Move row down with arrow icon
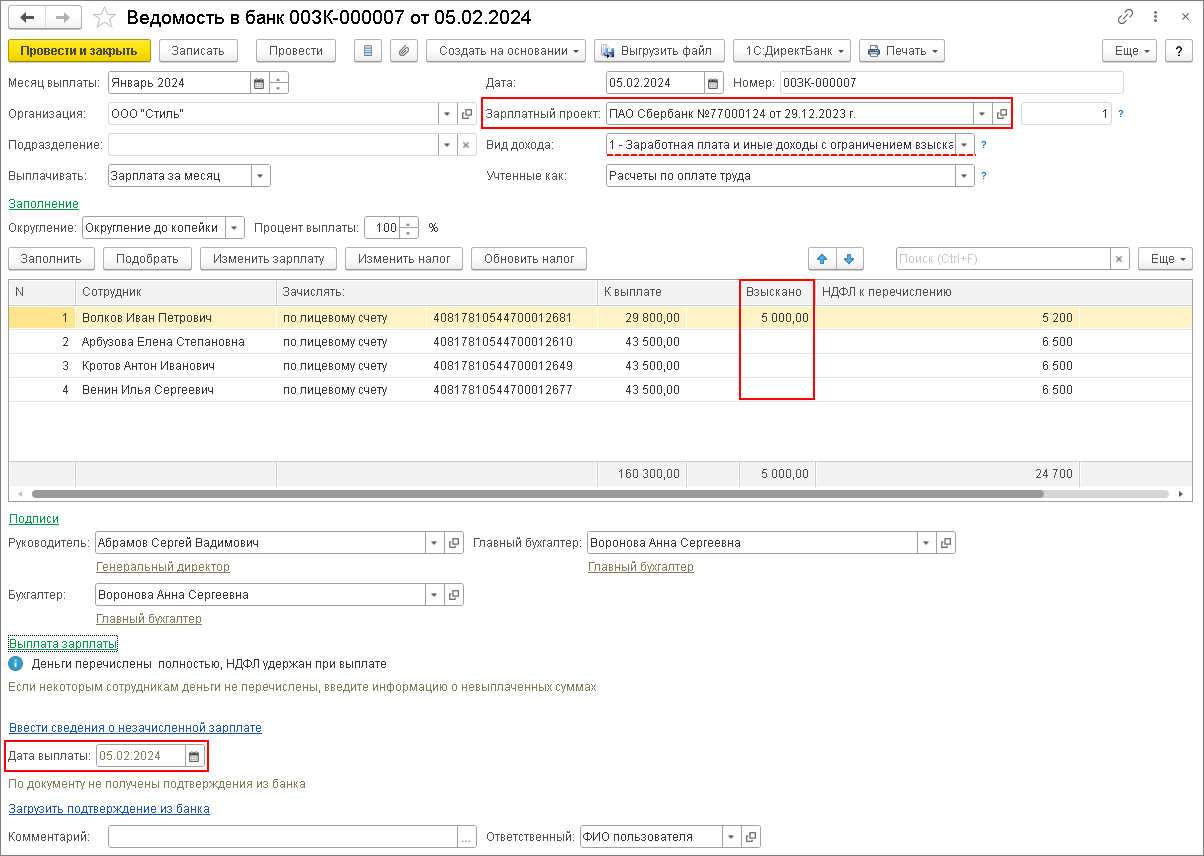 click(x=848, y=259)
